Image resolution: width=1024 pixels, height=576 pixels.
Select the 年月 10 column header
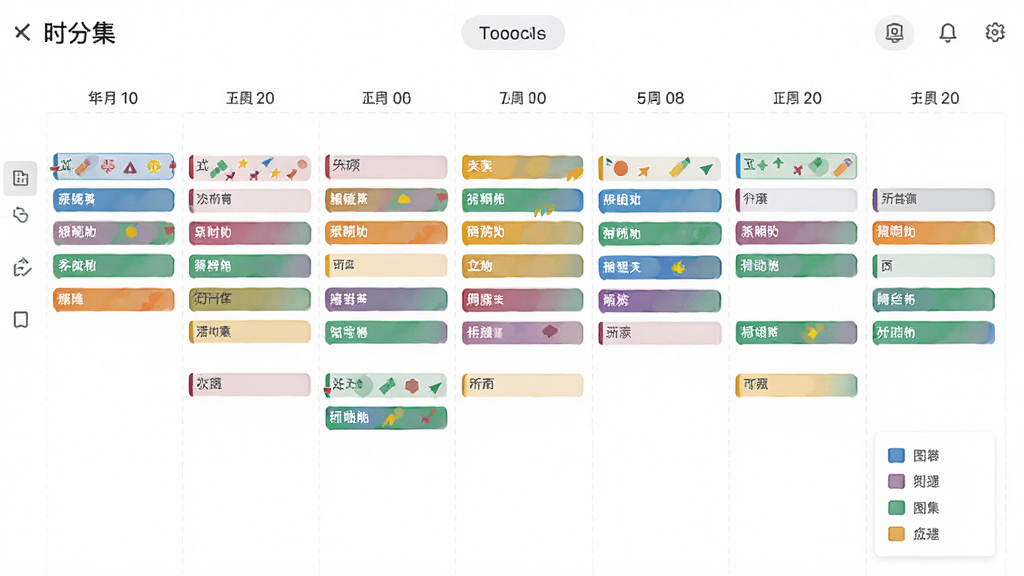[113, 98]
